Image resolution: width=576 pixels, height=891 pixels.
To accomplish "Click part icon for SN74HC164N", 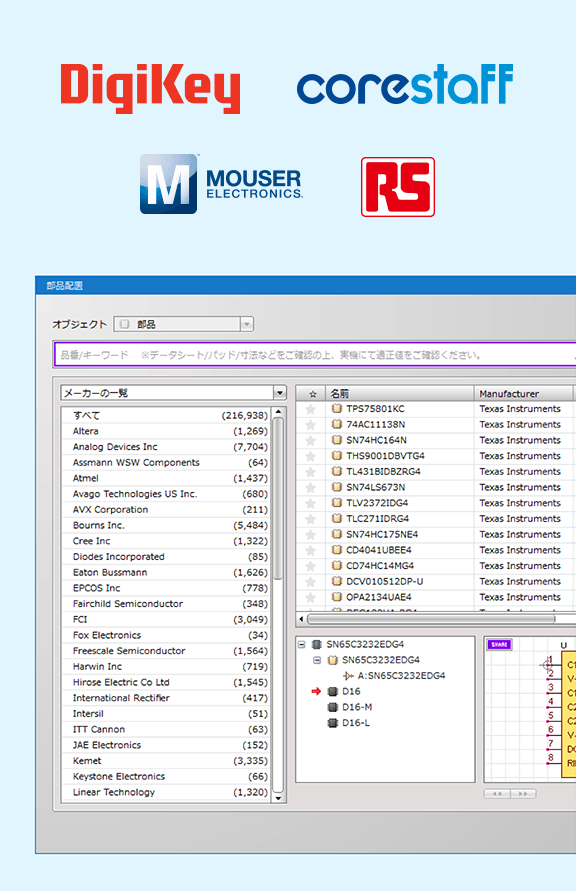I will [337, 440].
